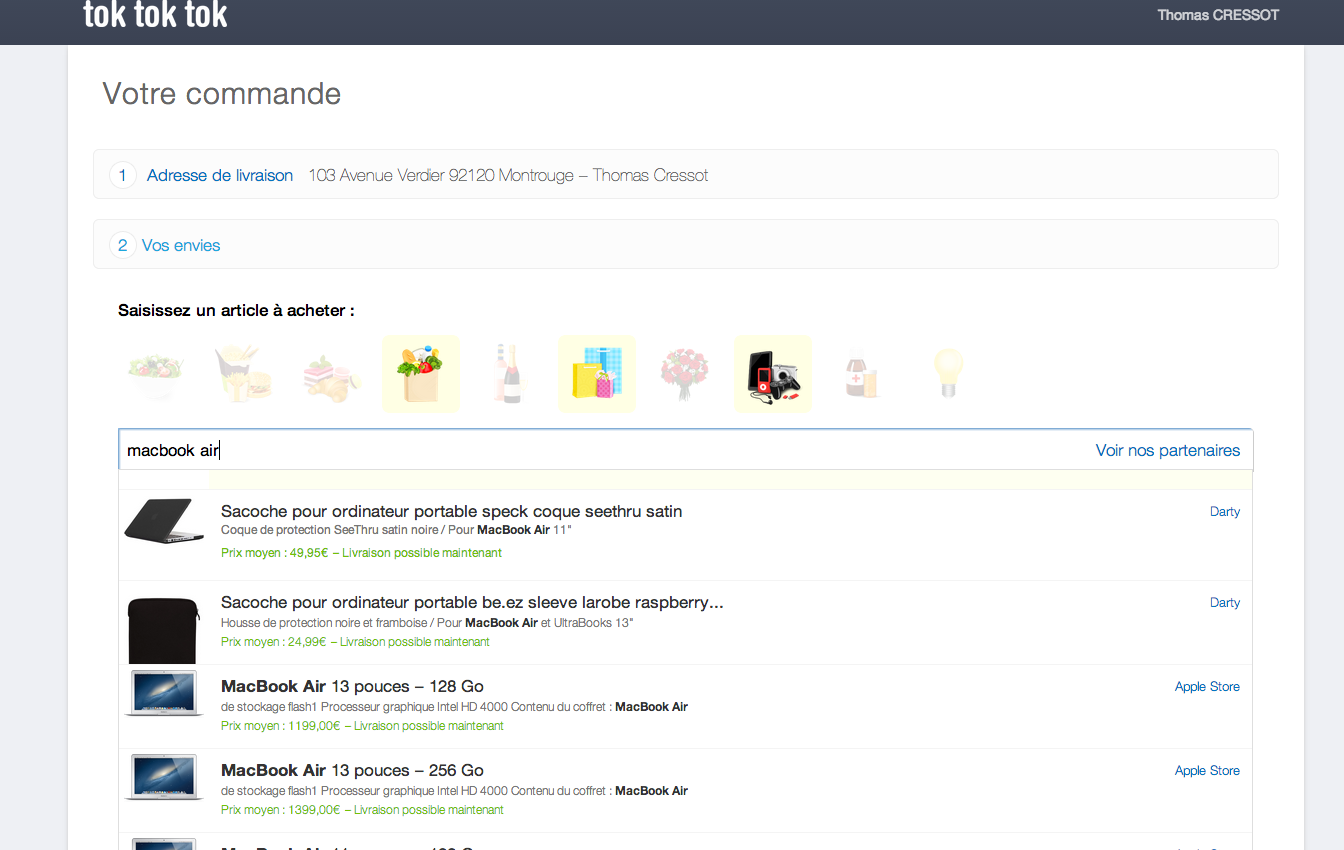
Task: Click the pharmacy medicine bottle icon
Action: tap(860, 374)
